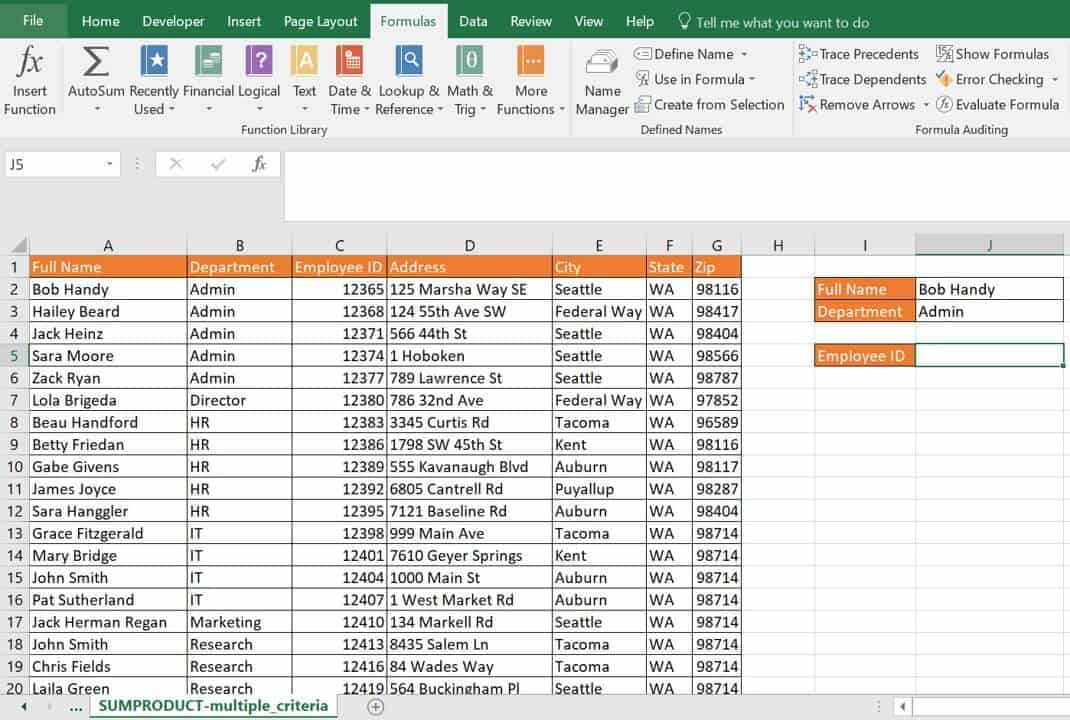The height and width of the screenshot is (720, 1070).
Task: Click the previous sheet navigation arrow
Action: (24, 707)
